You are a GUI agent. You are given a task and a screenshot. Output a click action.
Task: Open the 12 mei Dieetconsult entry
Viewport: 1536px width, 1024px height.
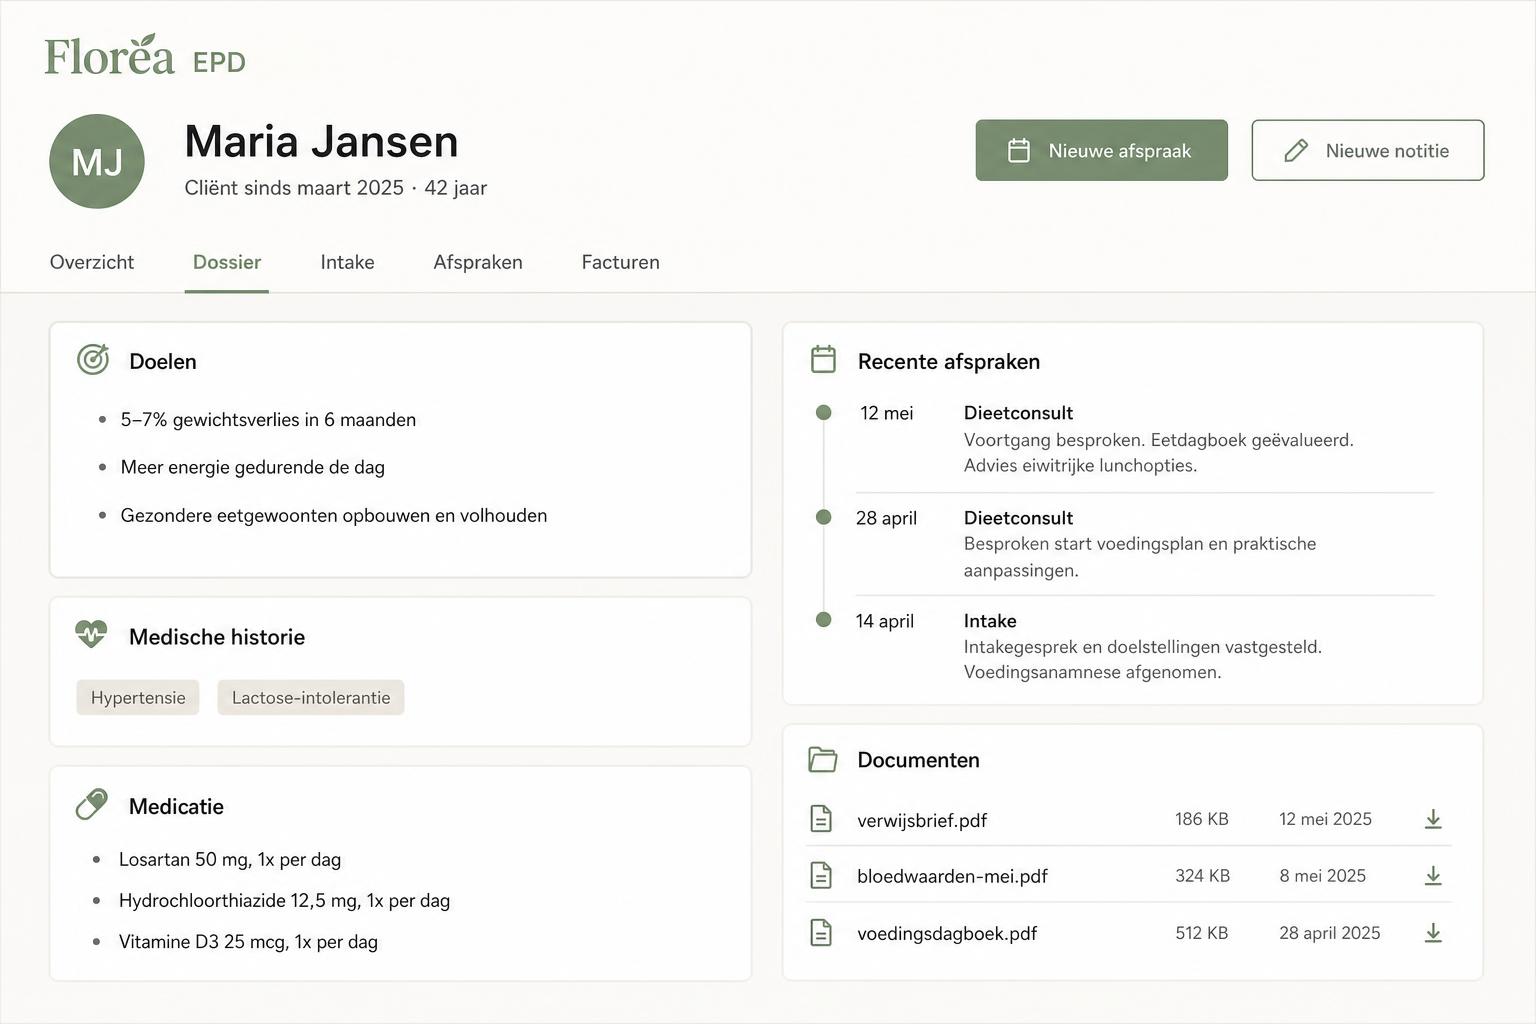coord(1018,413)
